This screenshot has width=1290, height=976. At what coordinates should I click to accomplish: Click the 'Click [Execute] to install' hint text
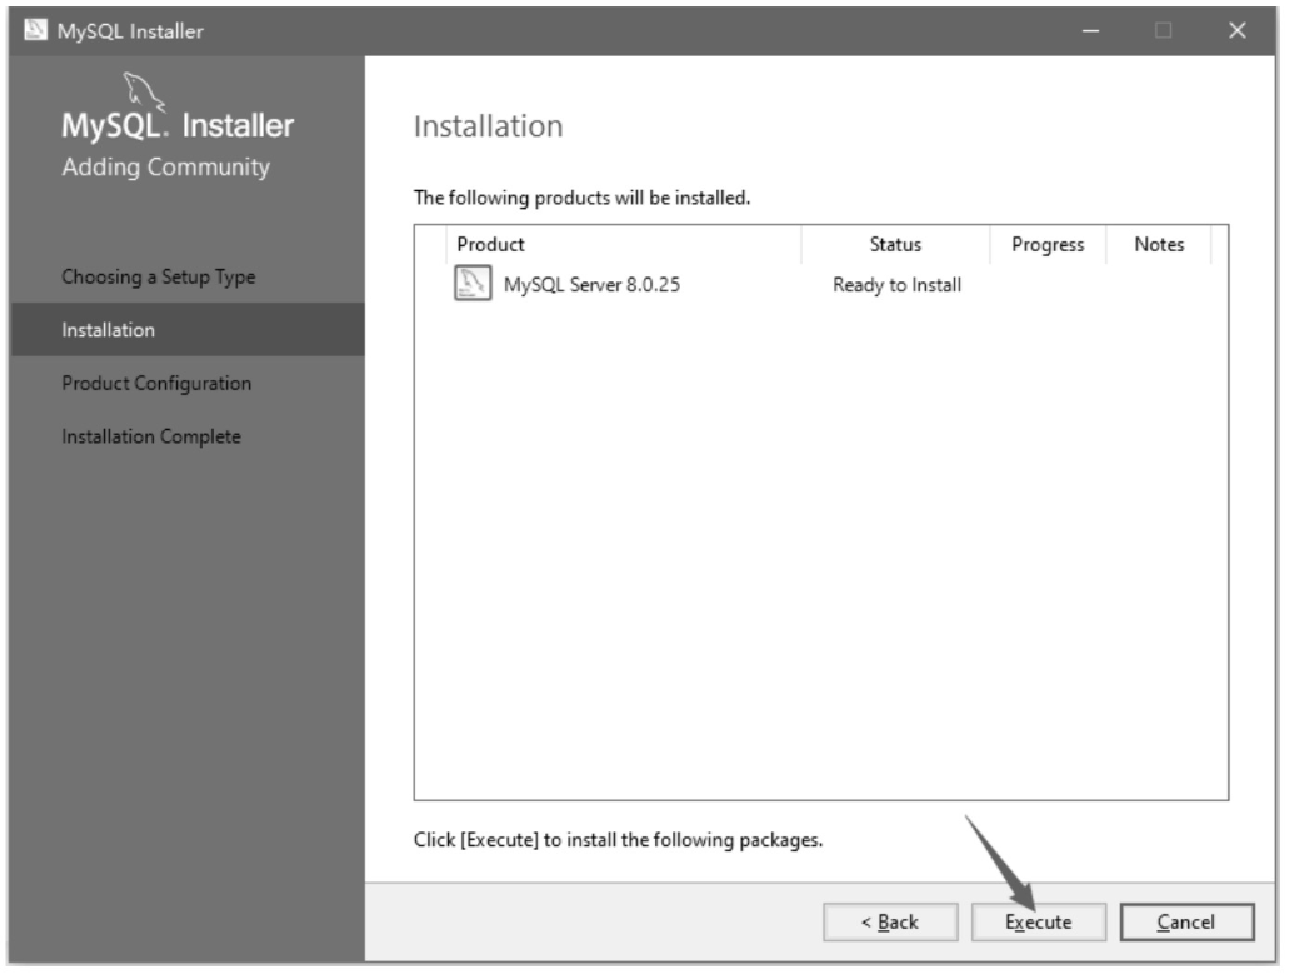tap(618, 840)
